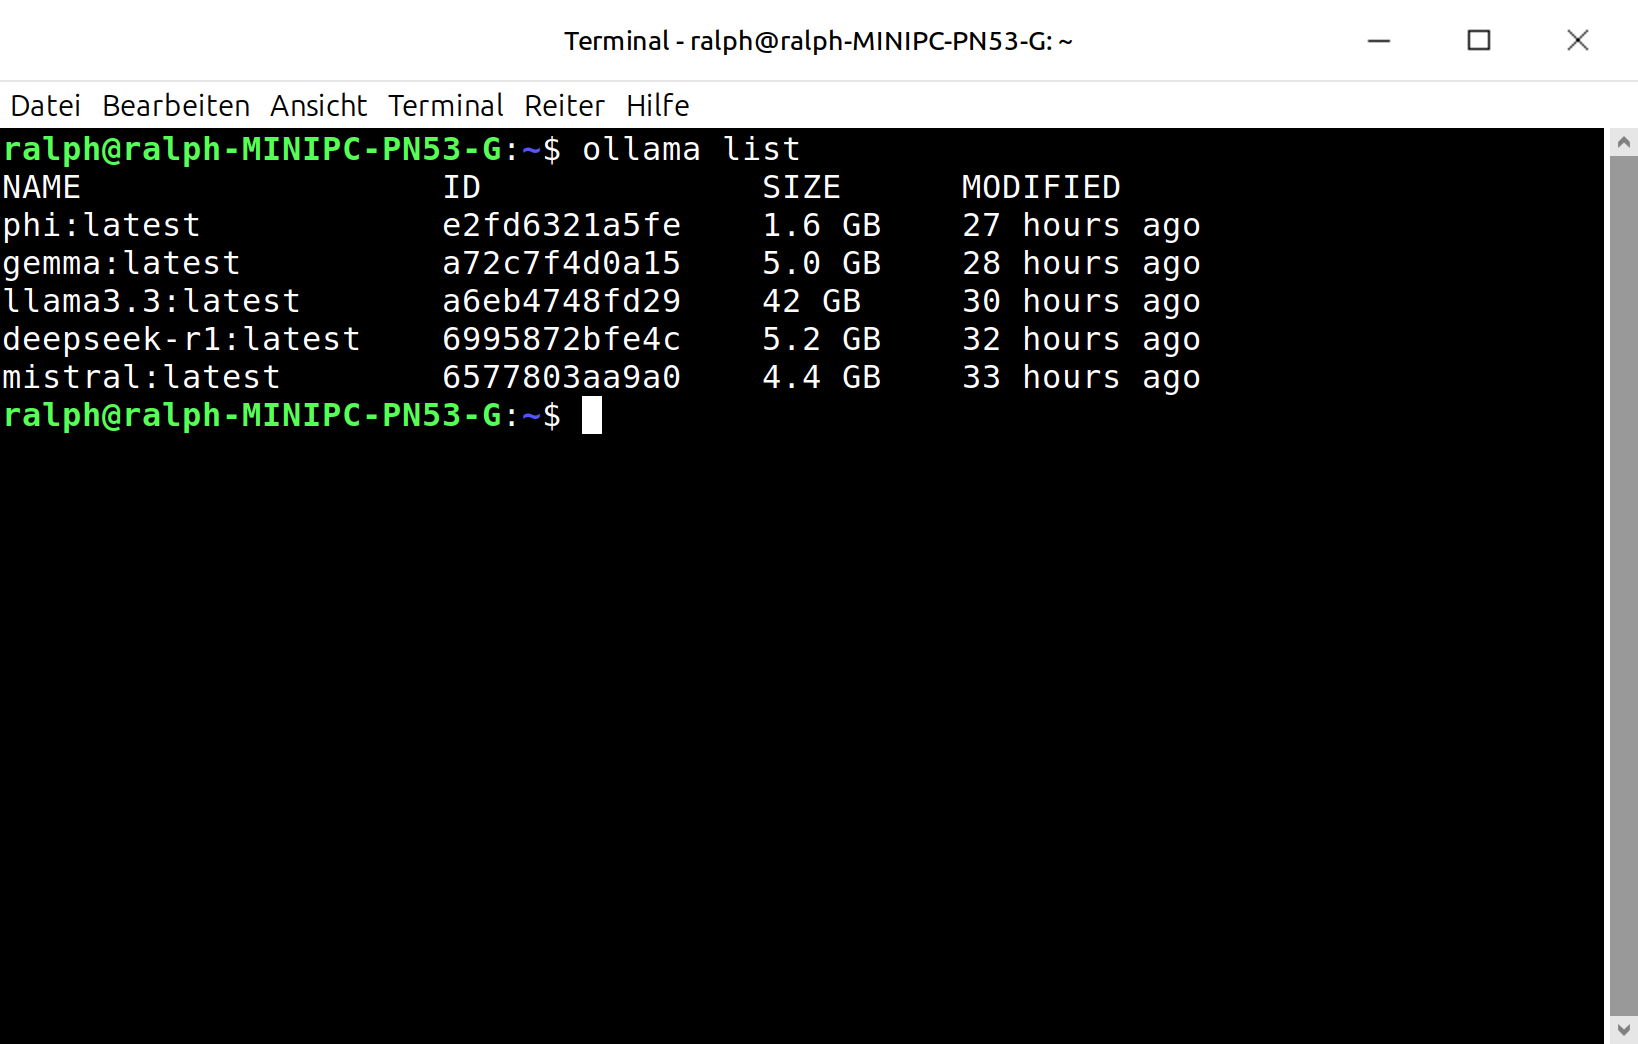The height and width of the screenshot is (1044, 1638).
Task: Click the terminal cursor at the prompt
Action: coord(592,415)
